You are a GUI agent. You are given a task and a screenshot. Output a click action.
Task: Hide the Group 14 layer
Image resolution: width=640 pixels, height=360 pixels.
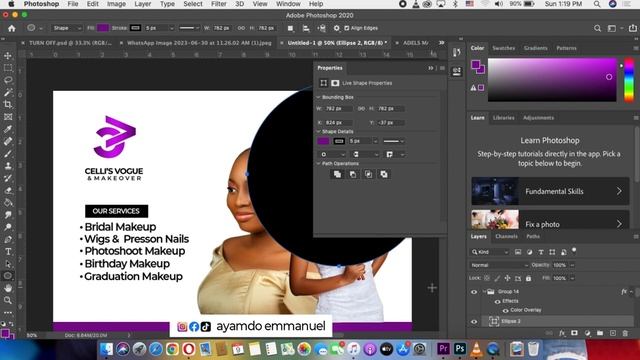(x=474, y=292)
